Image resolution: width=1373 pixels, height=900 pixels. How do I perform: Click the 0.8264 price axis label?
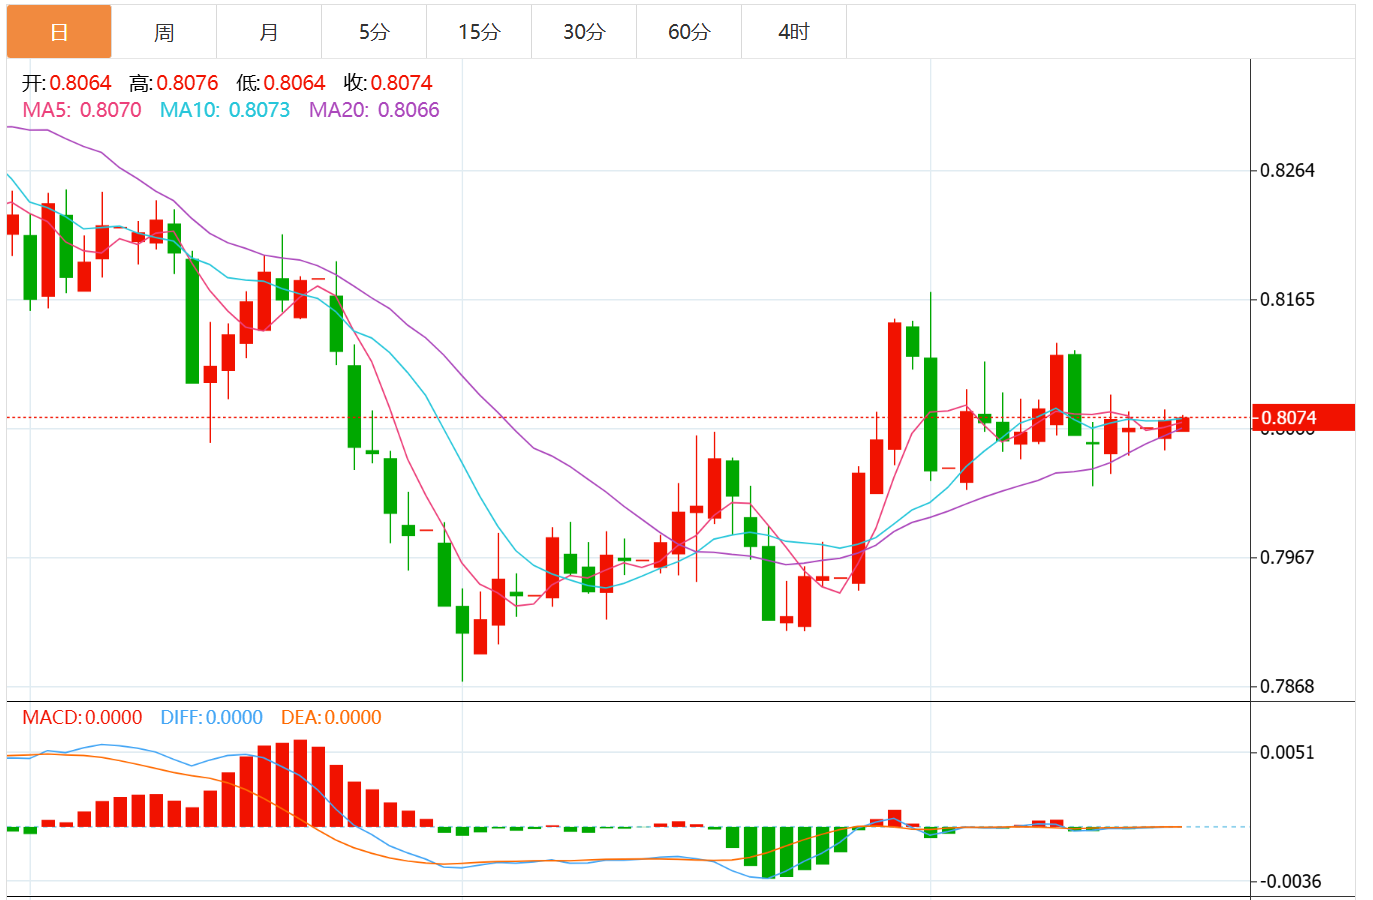[1287, 170]
